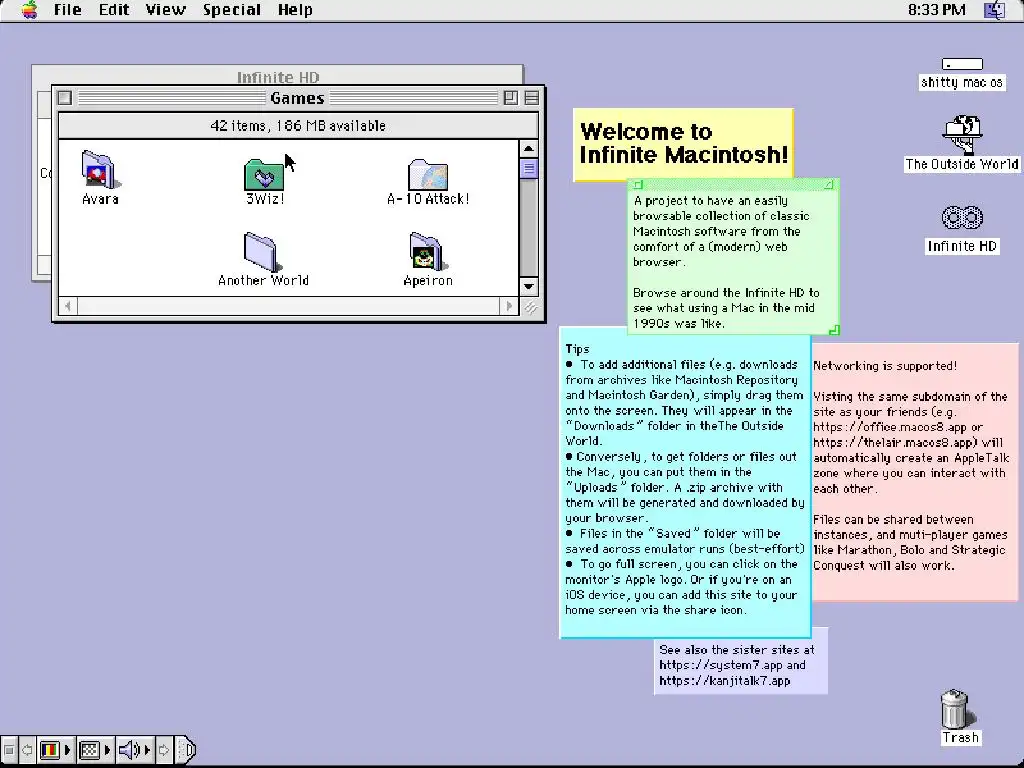Image resolution: width=1024 pixels, height=768 pixels.
Task: Click the https://system7.app address text
Action: point(720,665)
